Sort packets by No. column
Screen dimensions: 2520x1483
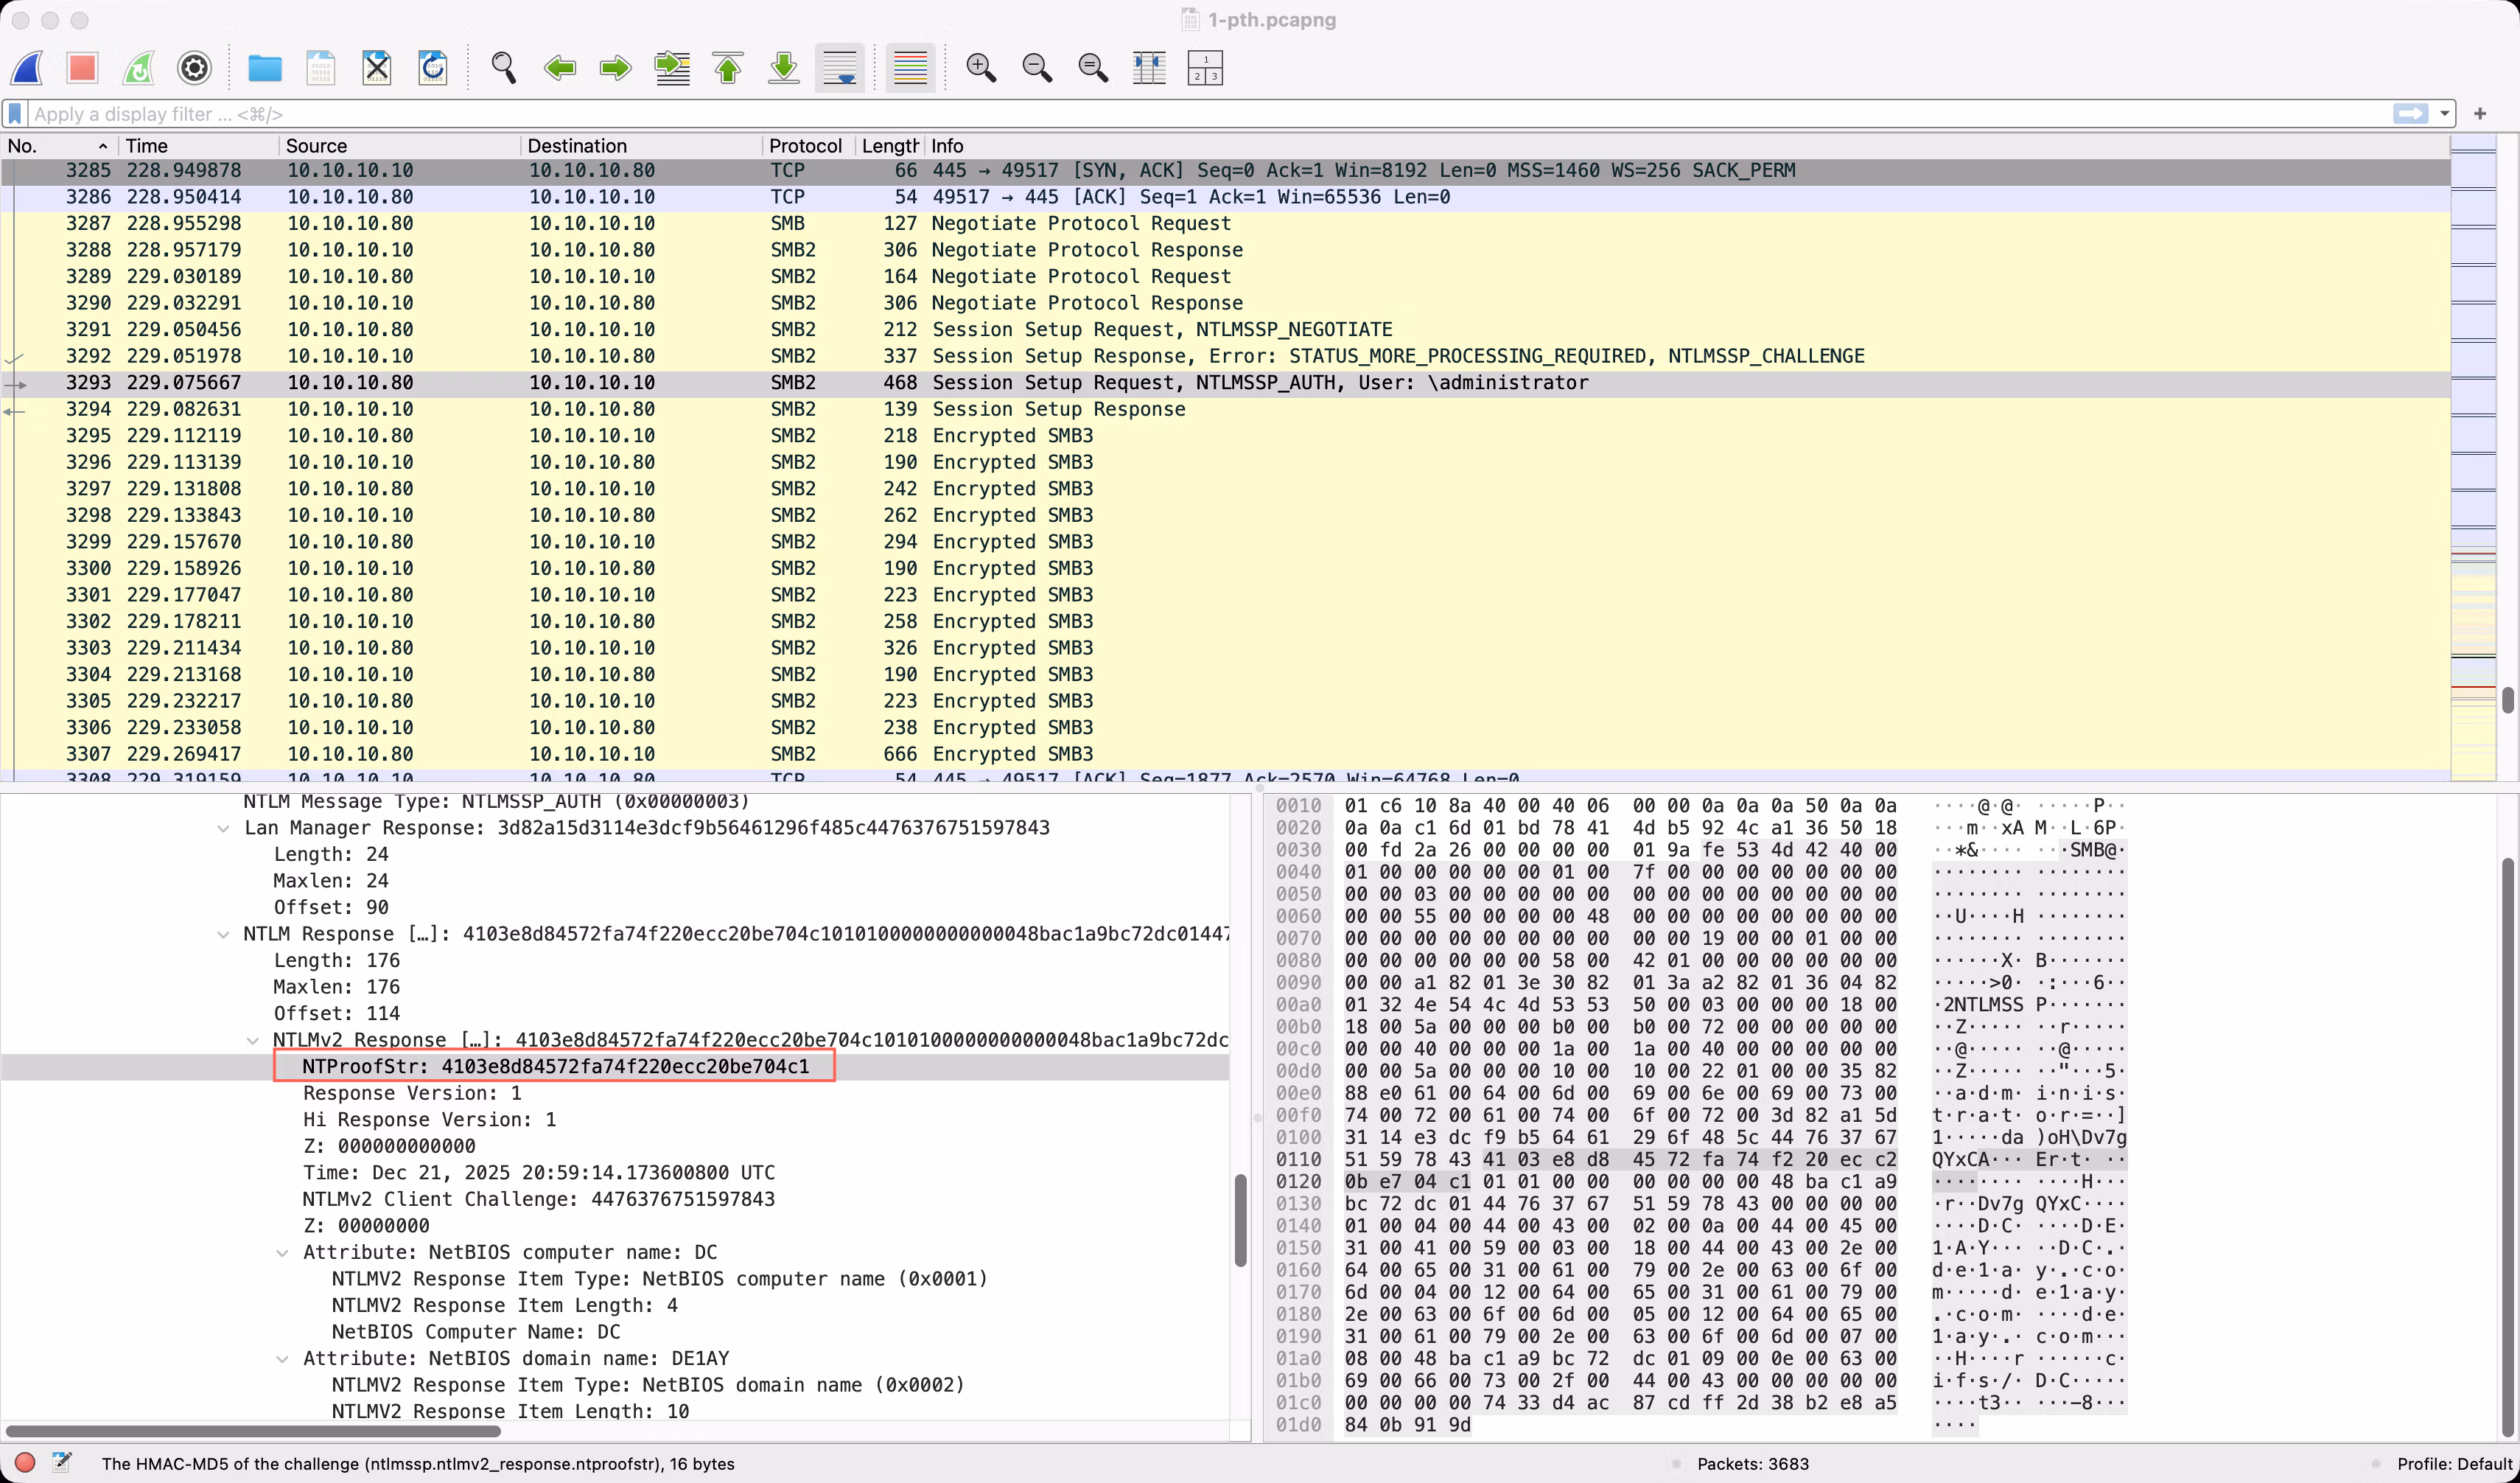click(x=58, y=146)
